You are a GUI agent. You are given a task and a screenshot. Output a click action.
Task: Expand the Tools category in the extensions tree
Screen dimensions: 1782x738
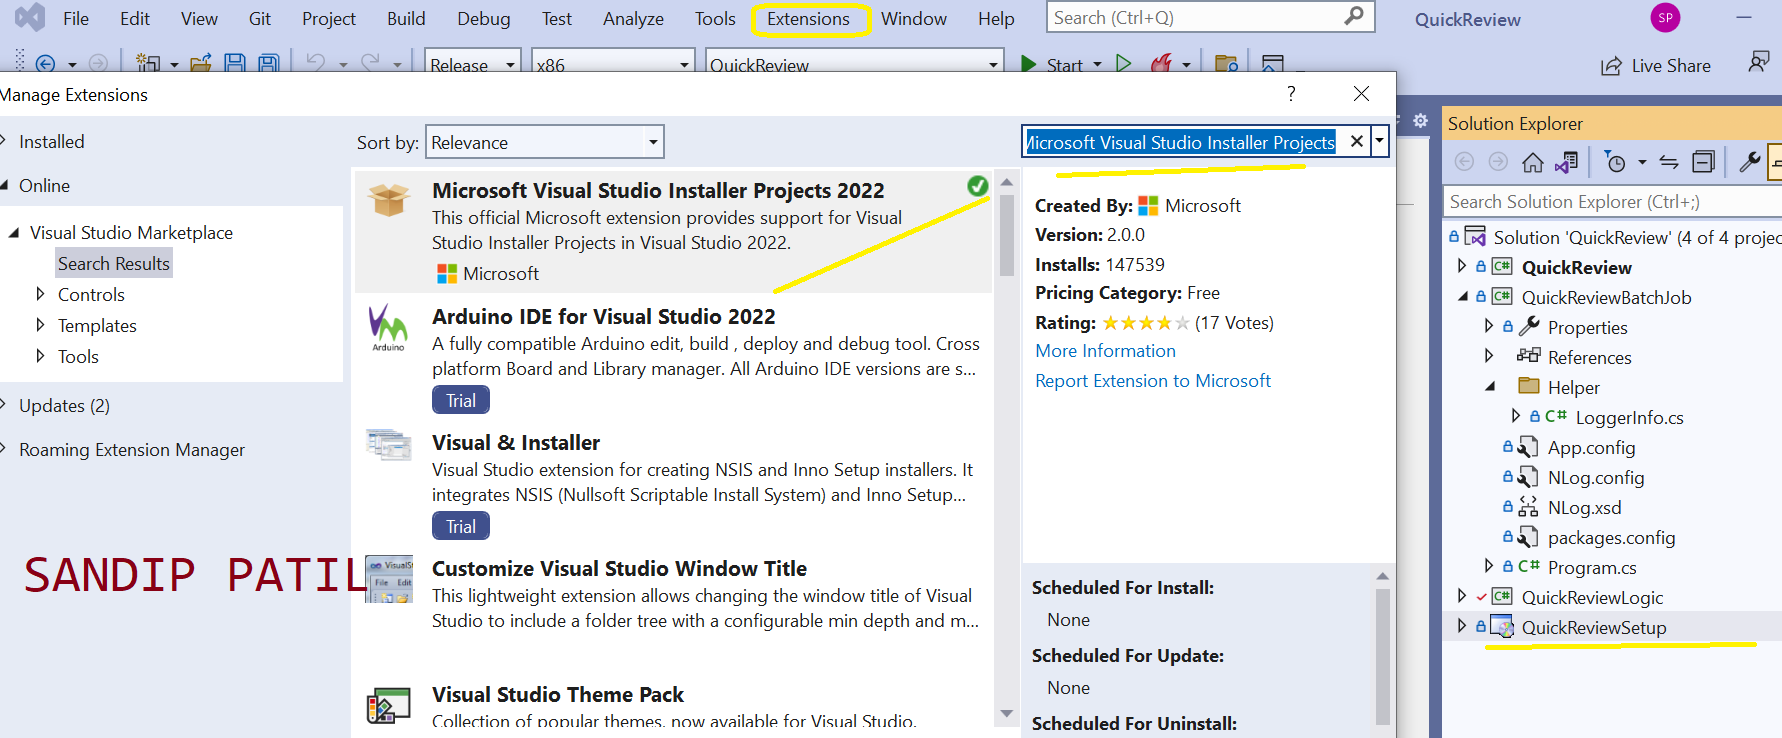pyautogui.click(x=40, y=356)
